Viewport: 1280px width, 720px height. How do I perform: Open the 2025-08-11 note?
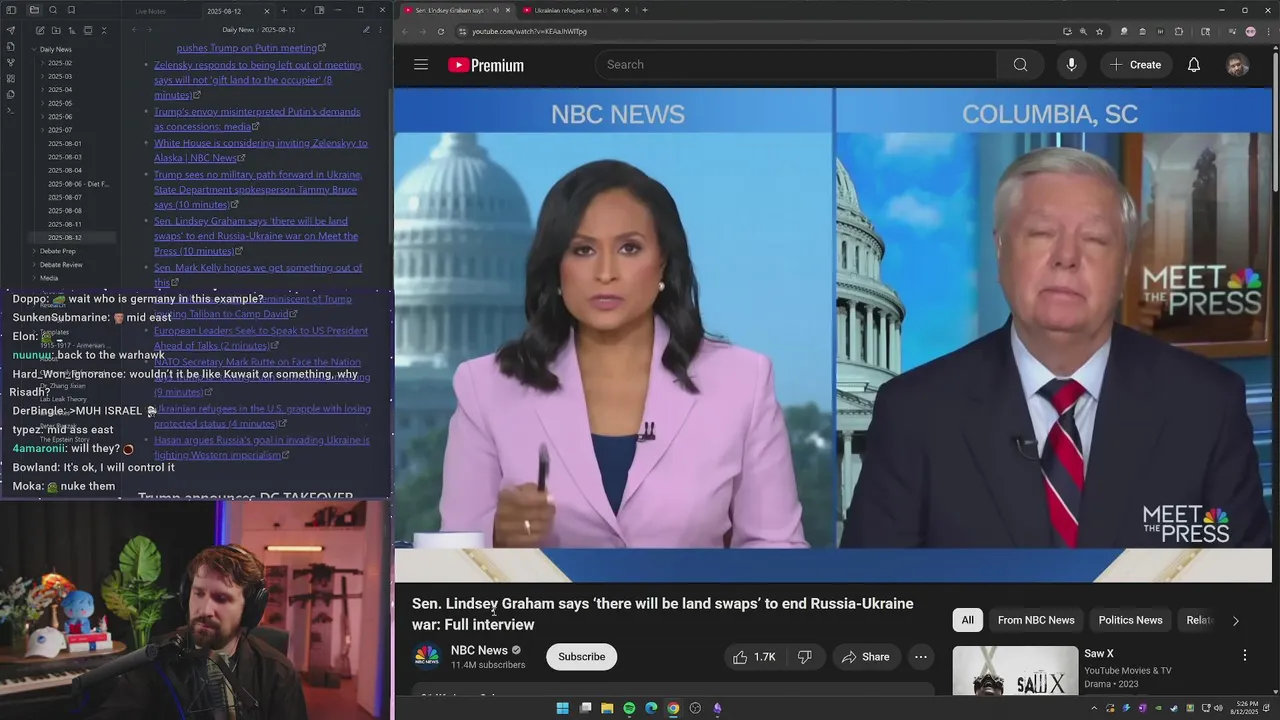click(65, 224)
